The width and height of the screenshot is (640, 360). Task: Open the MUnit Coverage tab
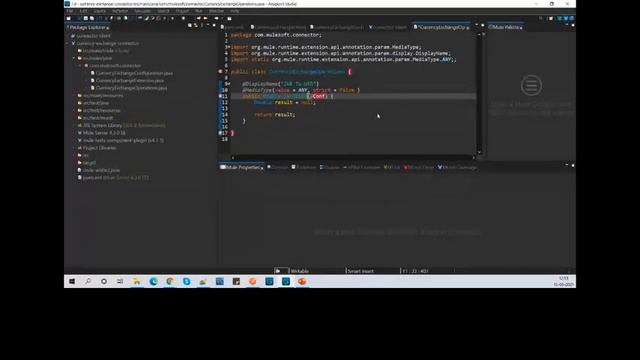click(x=457, y=167)
